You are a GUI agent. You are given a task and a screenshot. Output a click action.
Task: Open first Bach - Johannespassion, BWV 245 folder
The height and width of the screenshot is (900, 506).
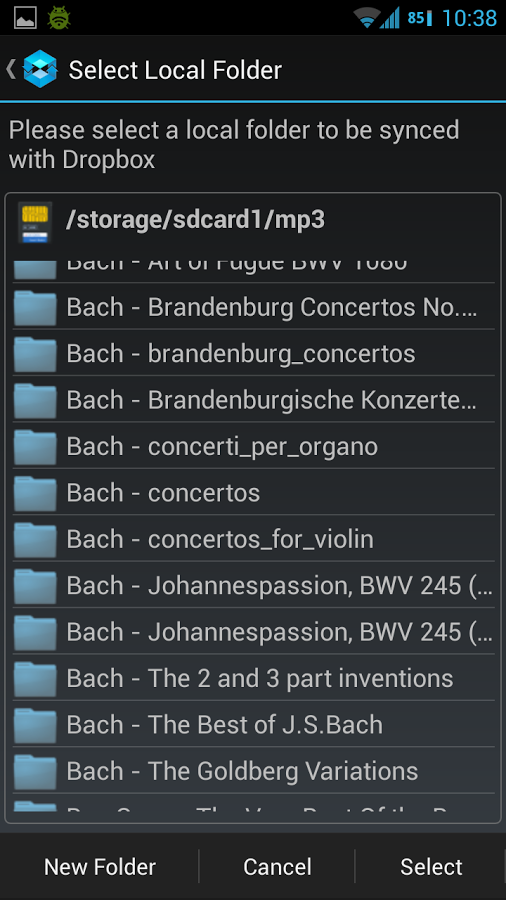[254, 585]
